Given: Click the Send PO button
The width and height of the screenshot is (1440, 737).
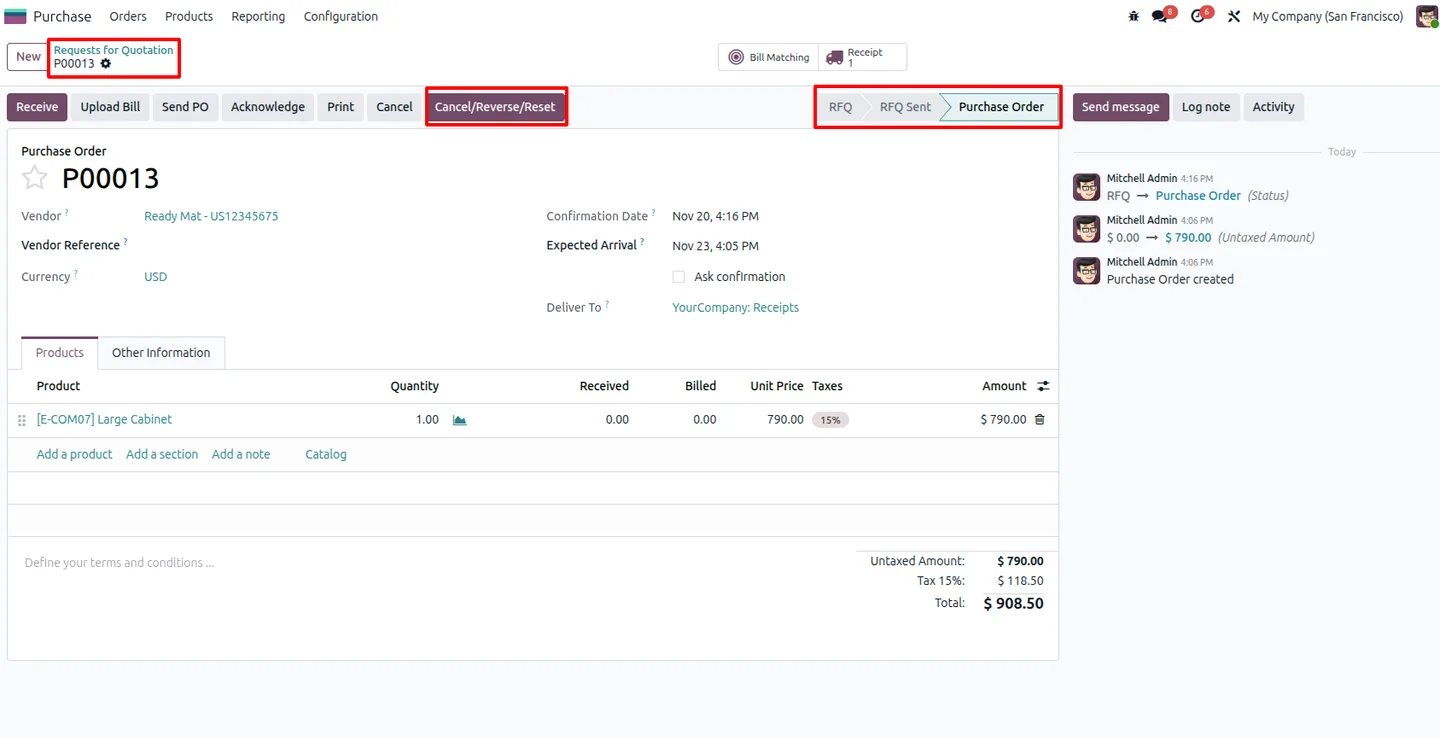Looking at the screenshot, I should 185,107.
